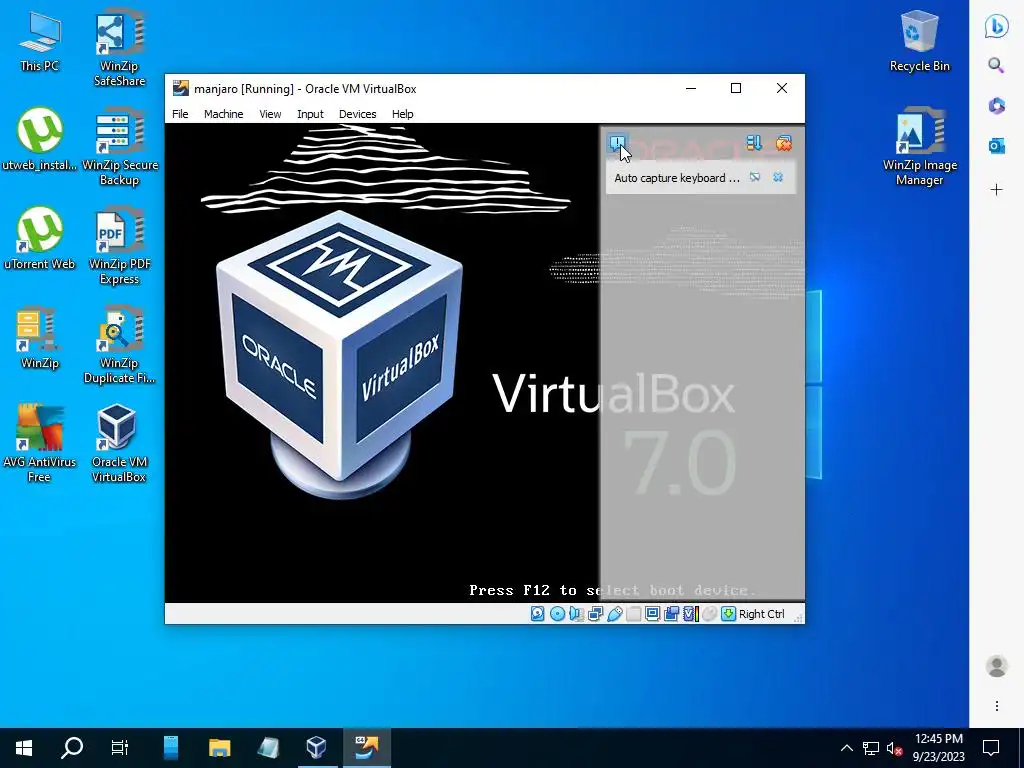
Task: Click the plus icon to add sidebar app
Action: pyautogui.click(x=997, y=190)
